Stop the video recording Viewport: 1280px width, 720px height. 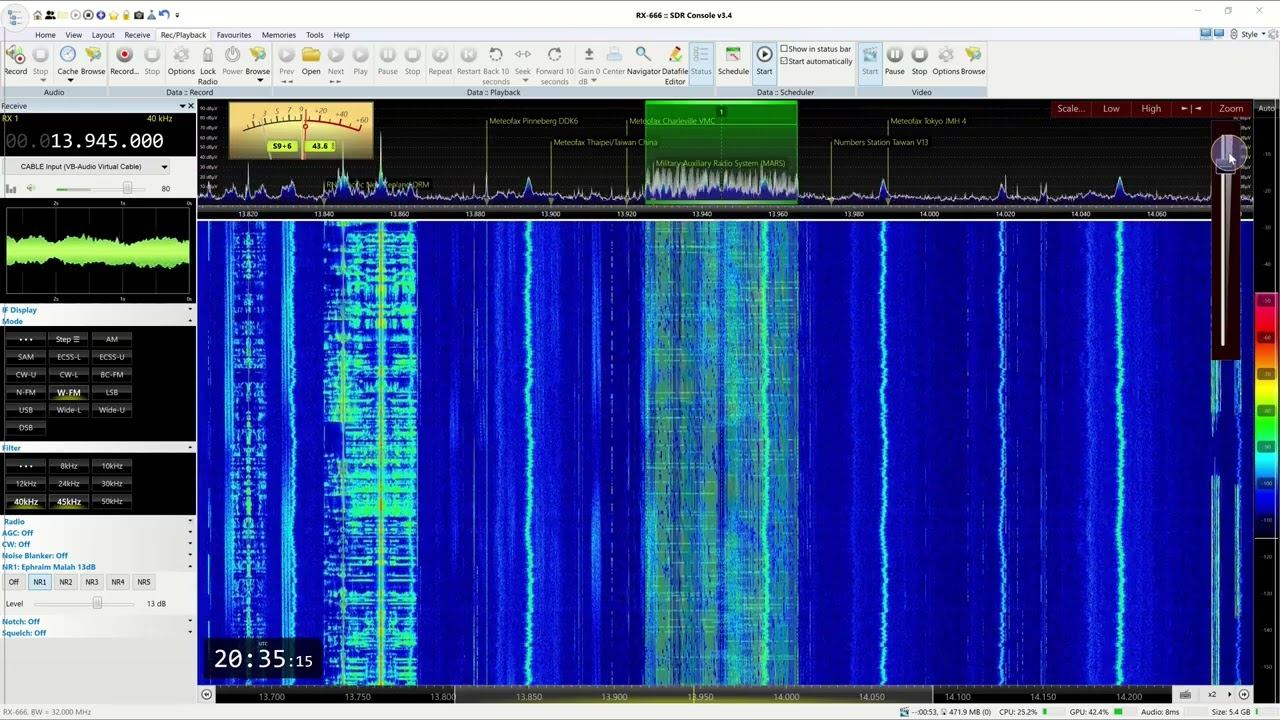[x=919, y=60]
